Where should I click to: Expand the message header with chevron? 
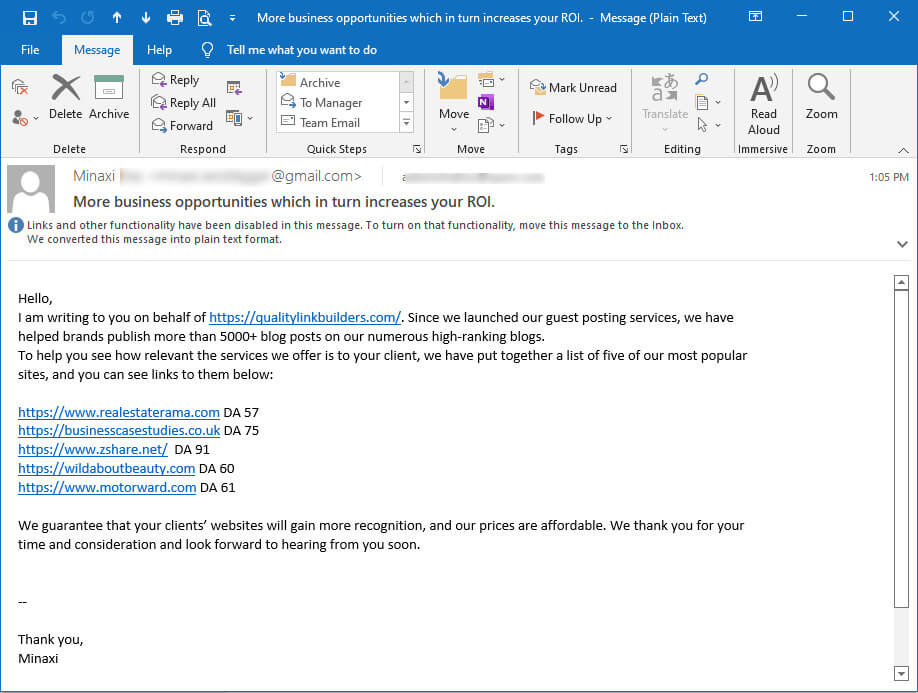click(x=902, y=244)
